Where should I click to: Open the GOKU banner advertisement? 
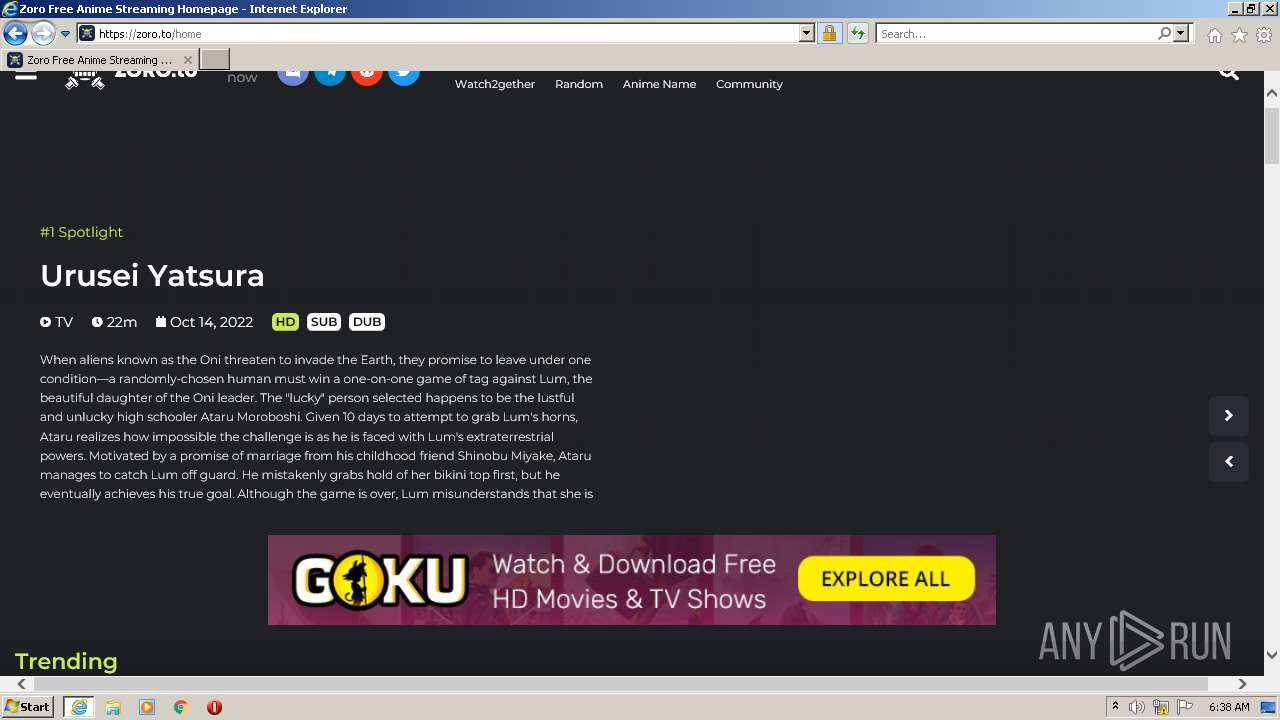[x=631, y=580]
